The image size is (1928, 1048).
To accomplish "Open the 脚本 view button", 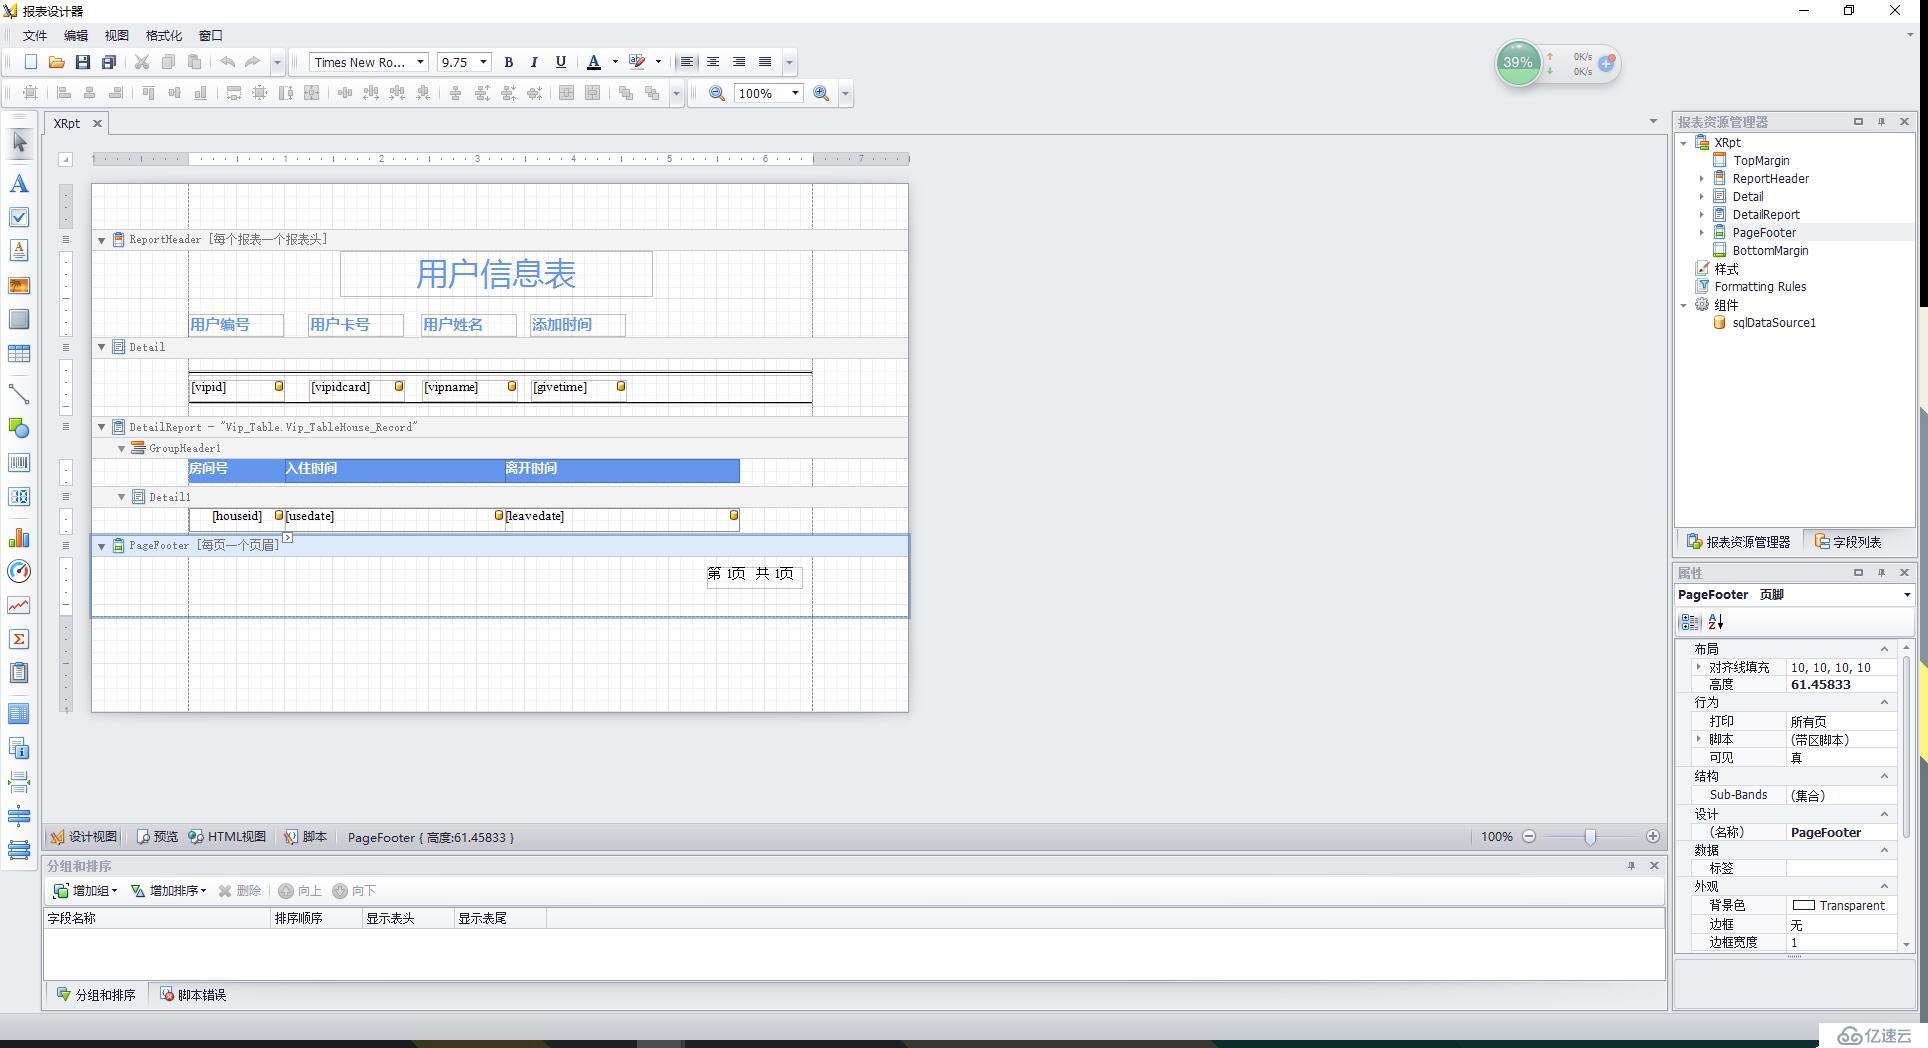I will tap(305, 837).
